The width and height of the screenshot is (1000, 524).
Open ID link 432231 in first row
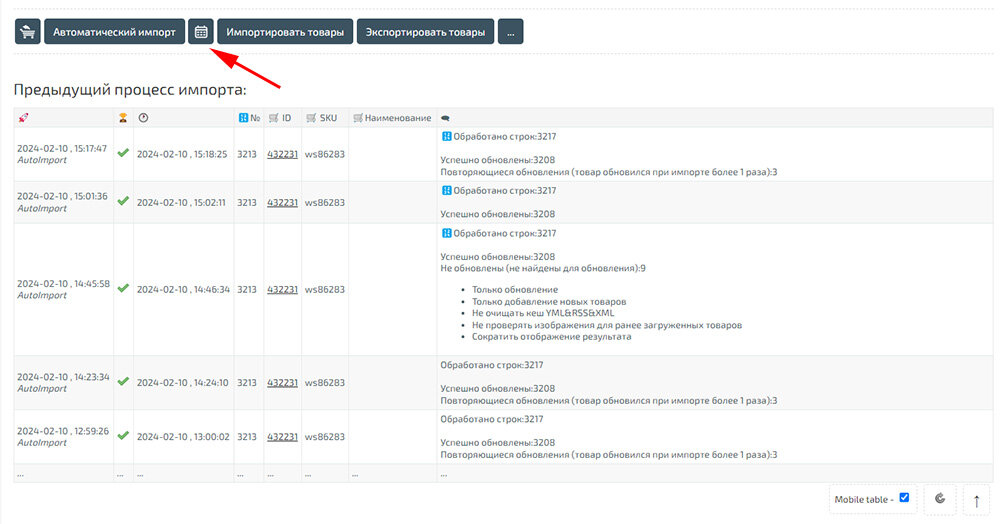pos(282,155)
